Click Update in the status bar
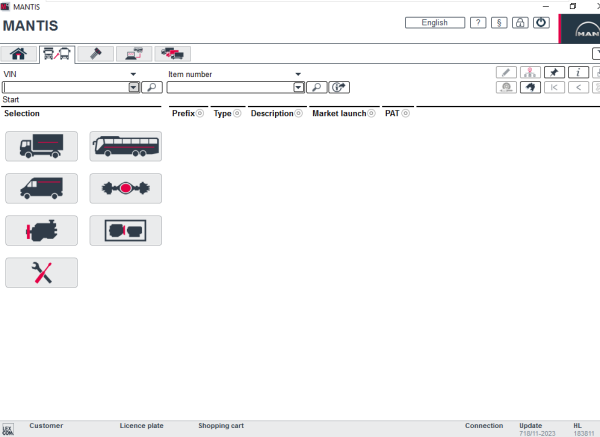 531,426
